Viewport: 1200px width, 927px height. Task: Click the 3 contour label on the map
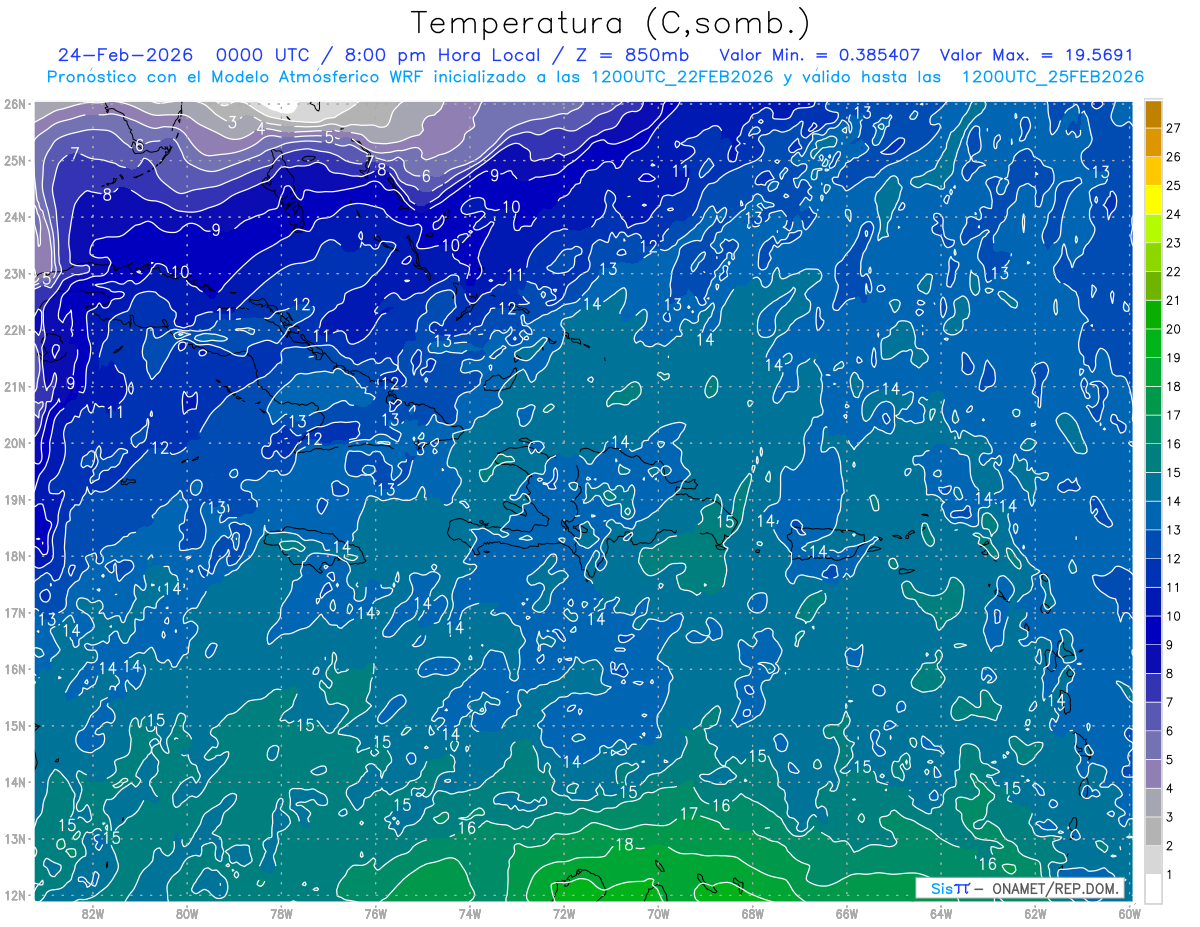[232, 122]
